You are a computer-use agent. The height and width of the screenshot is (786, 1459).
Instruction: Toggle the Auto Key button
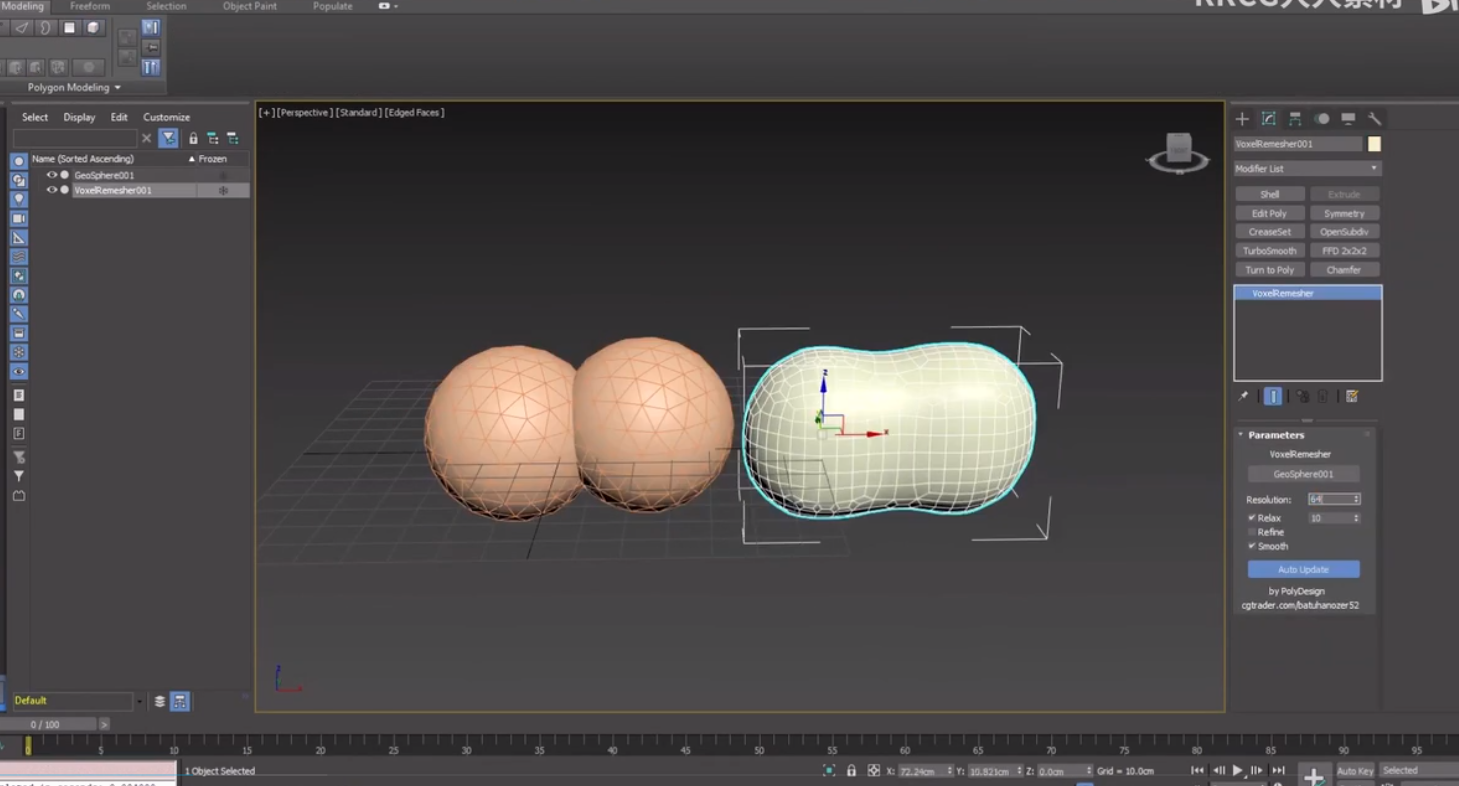tap(1355, 771)
